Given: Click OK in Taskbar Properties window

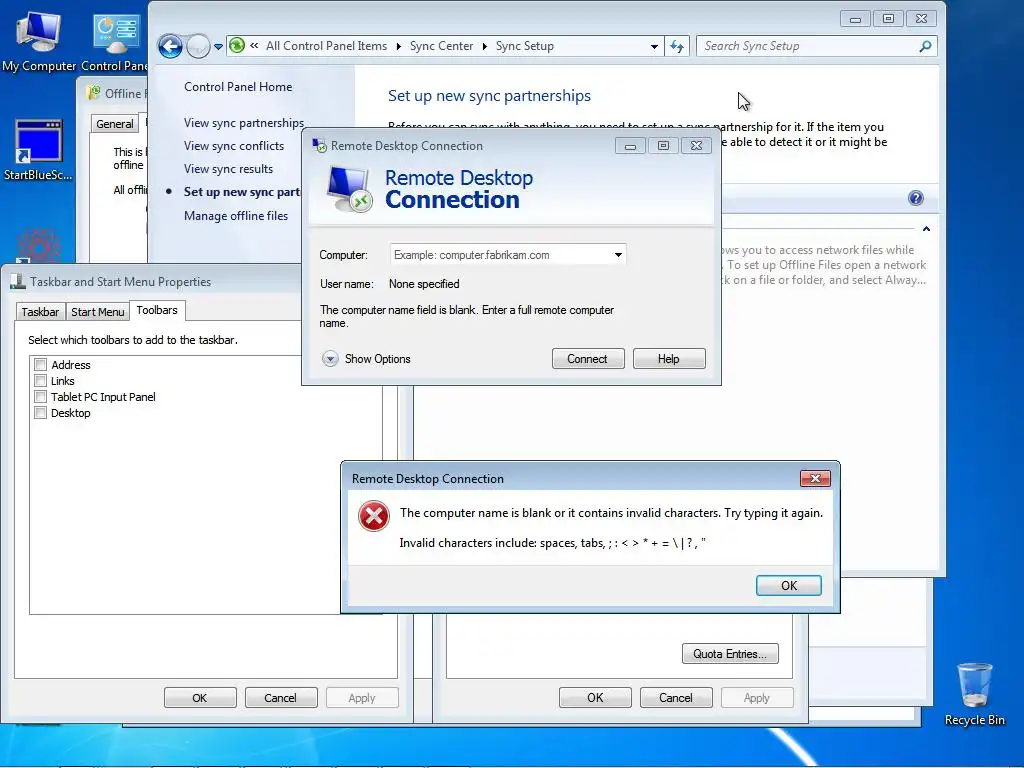Looking at the screenshot, I should 200,697.
